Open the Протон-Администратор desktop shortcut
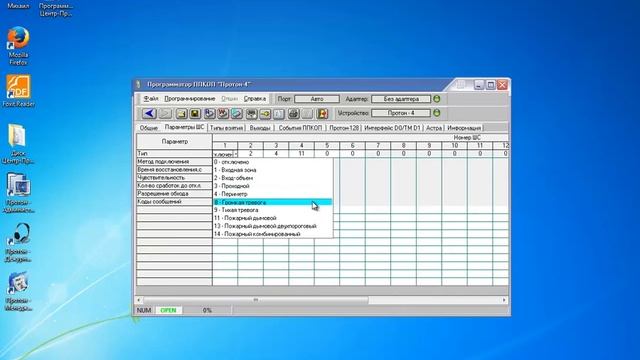This screenshot has width=640, height=360. click(x=18, y=193)
